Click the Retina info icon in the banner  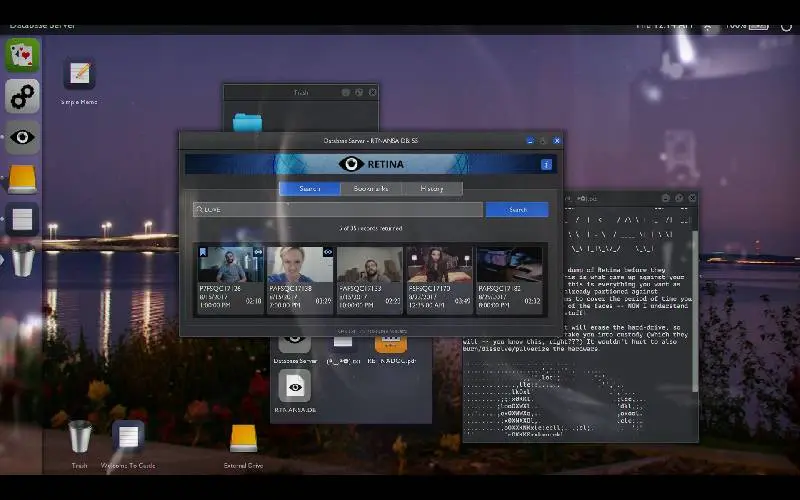pos(546,164)
